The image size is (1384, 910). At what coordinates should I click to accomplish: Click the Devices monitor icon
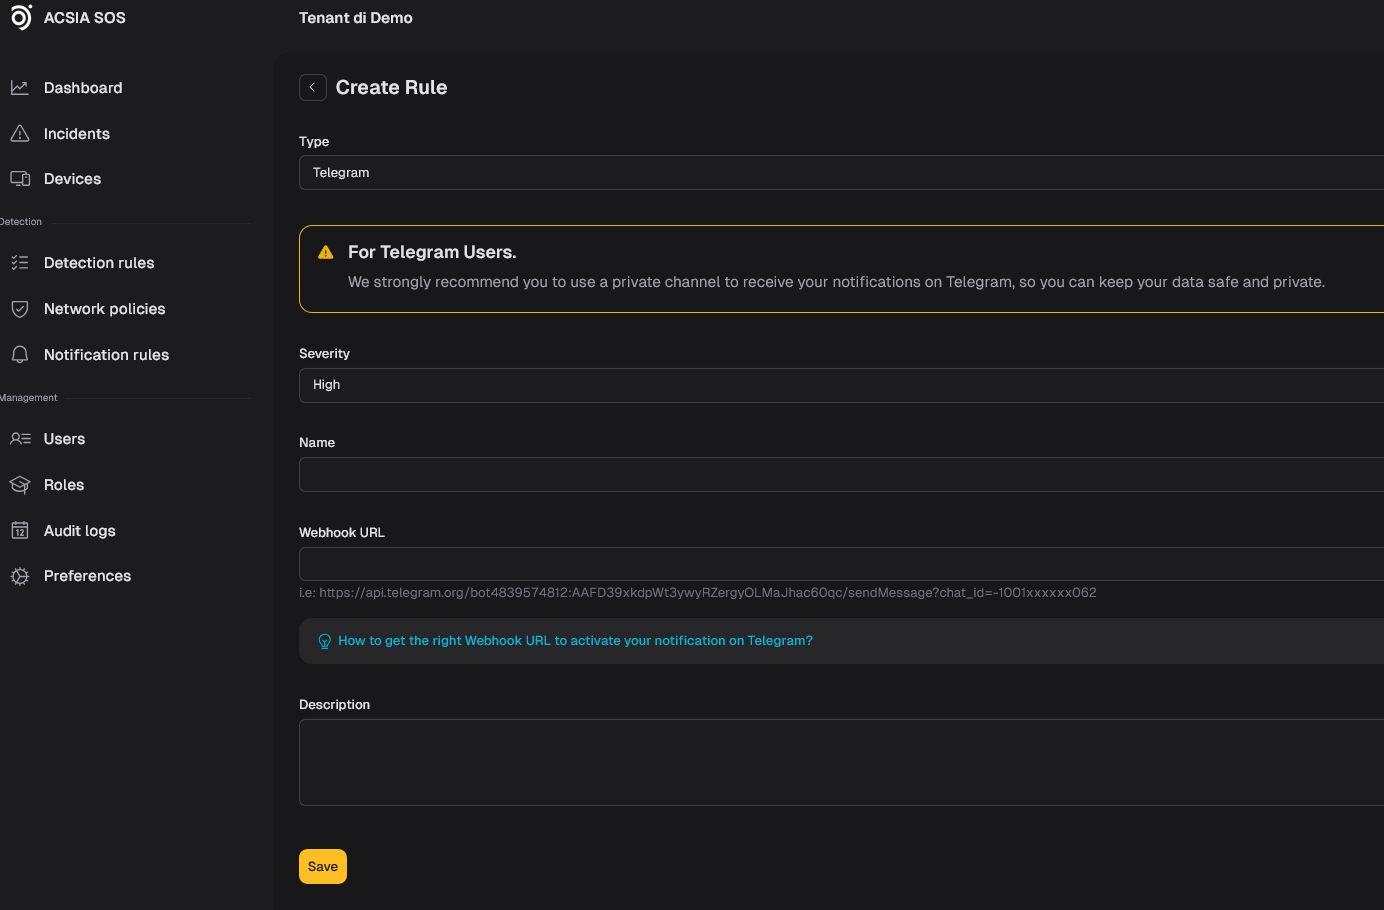pos(20,179)
